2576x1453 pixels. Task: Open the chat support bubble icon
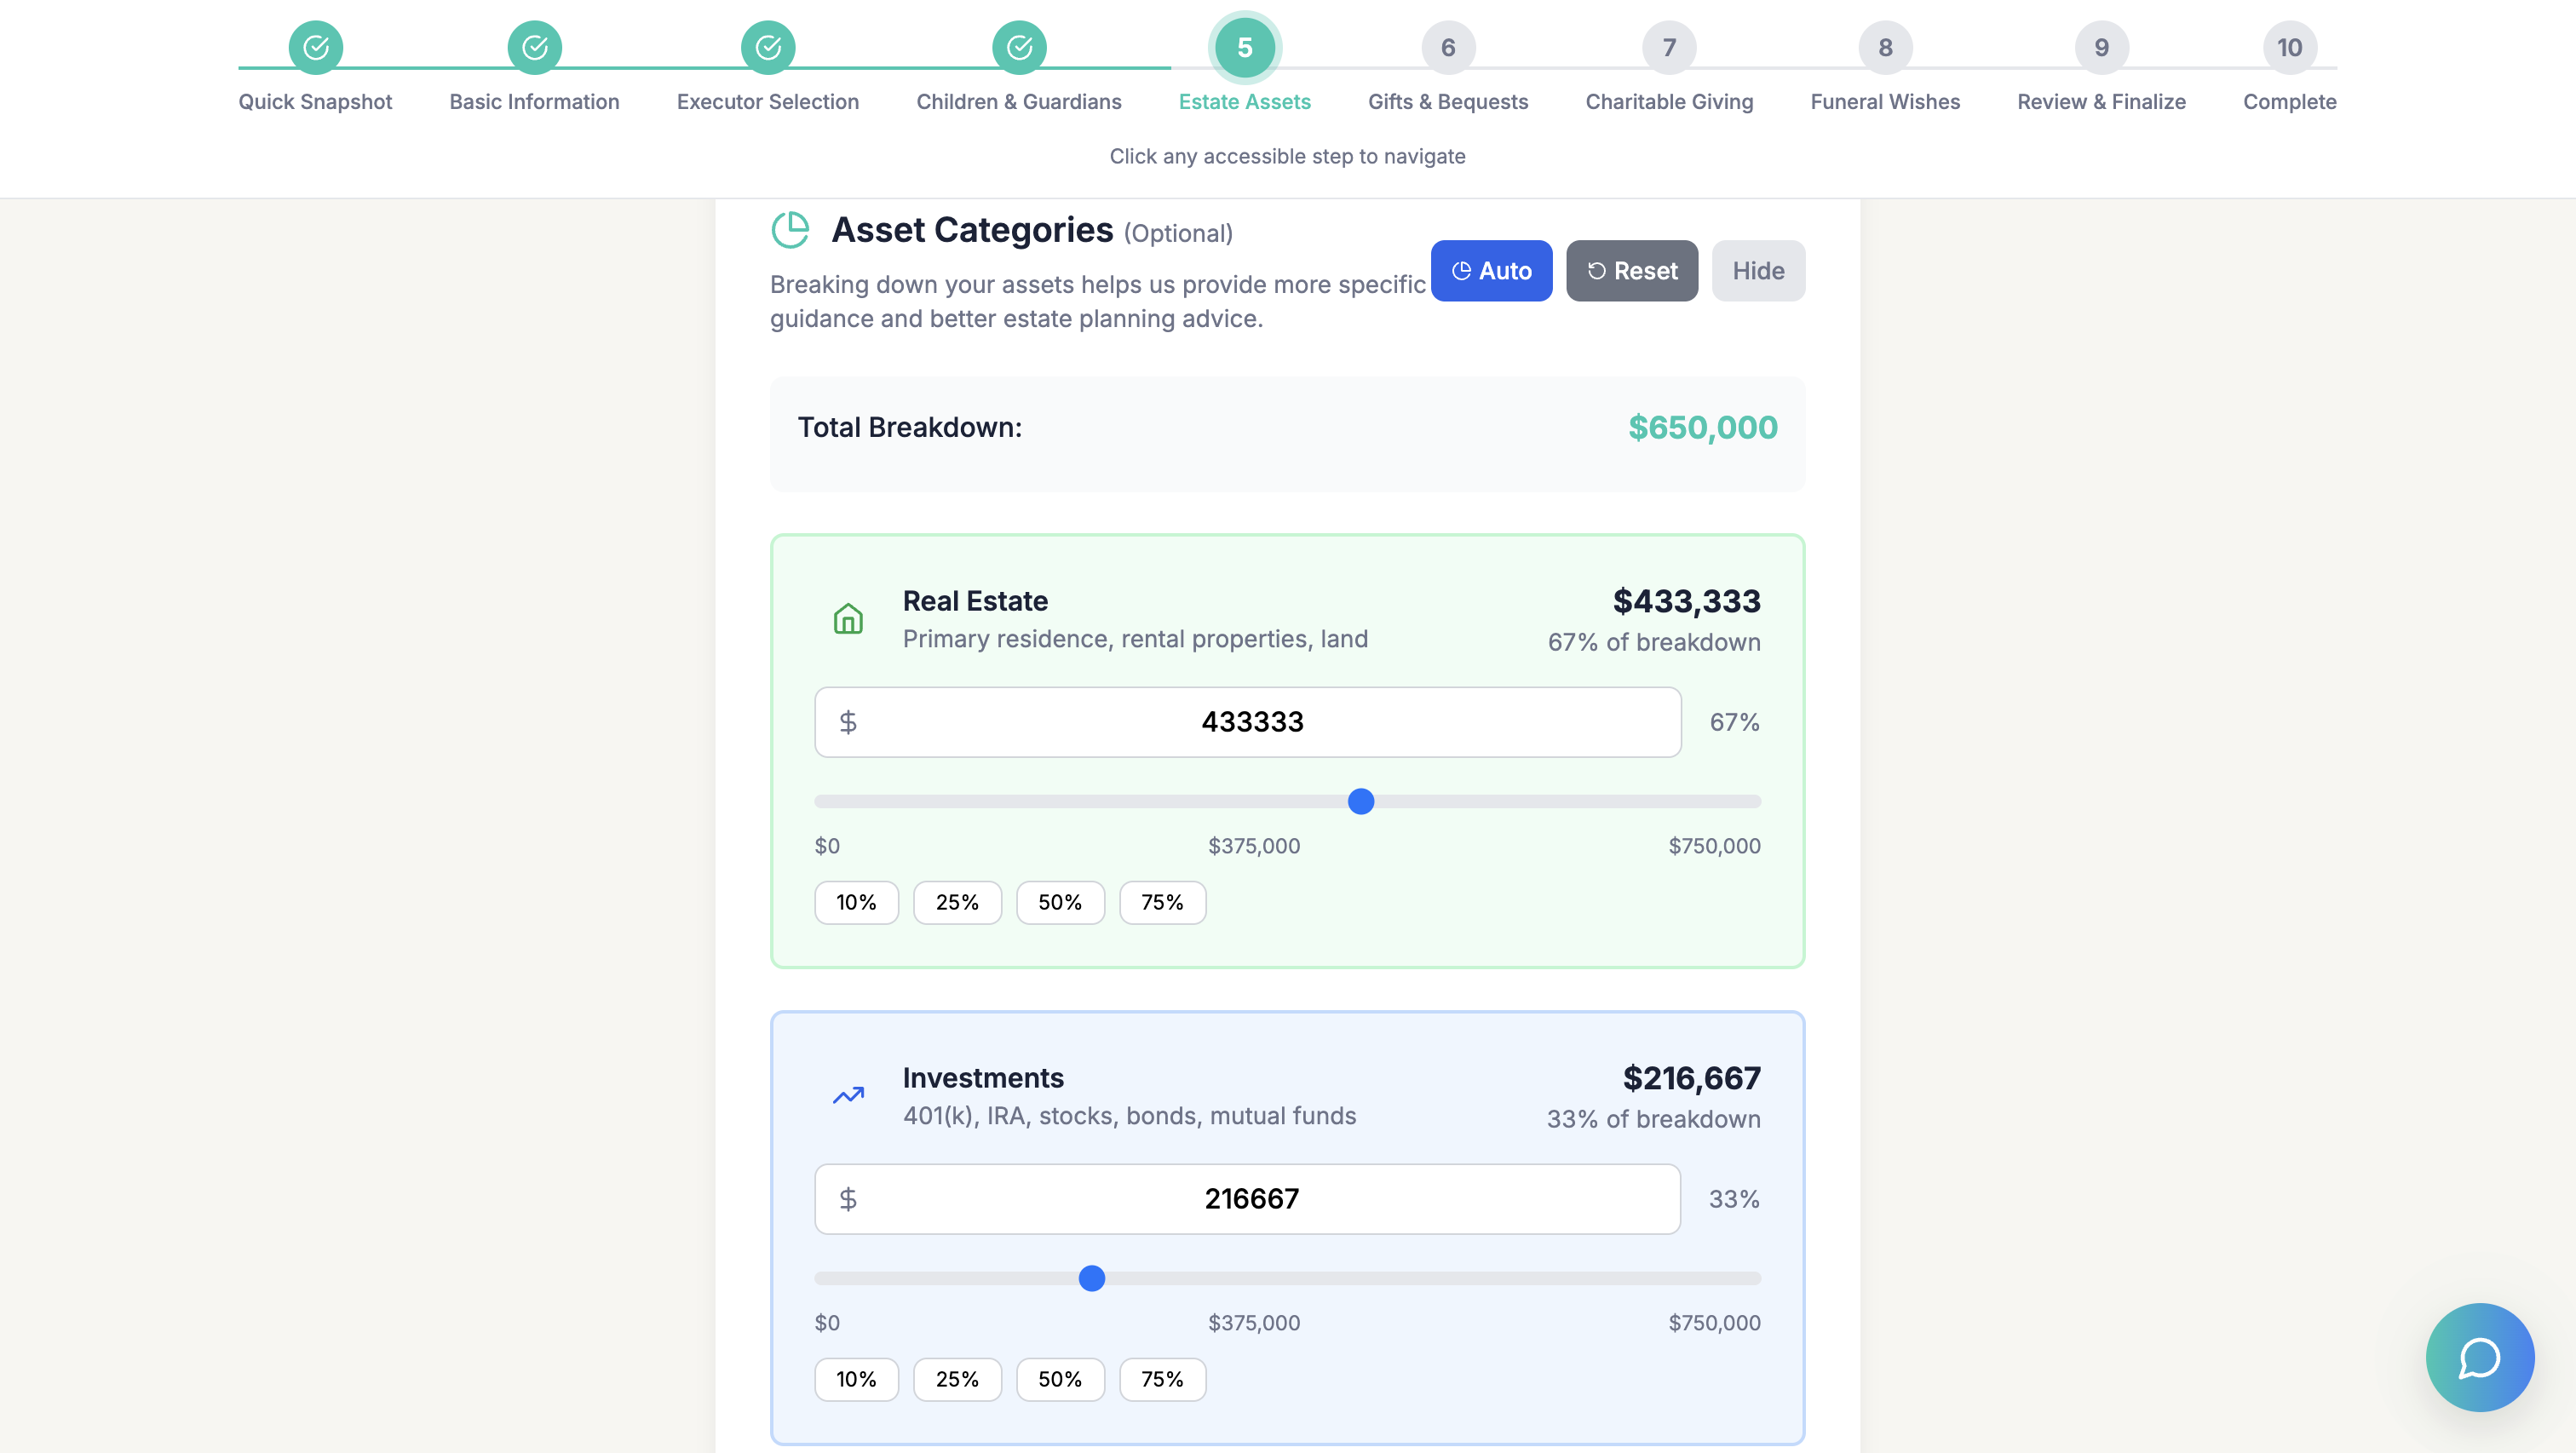tap(2479, 1357)
